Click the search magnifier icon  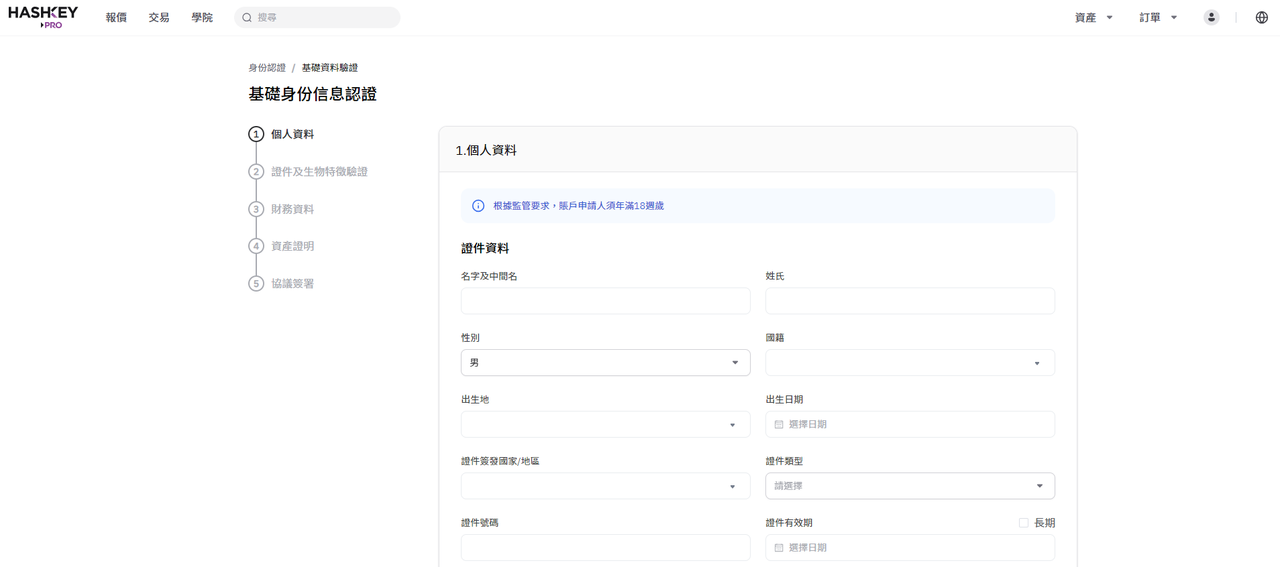tap(247, 18)
